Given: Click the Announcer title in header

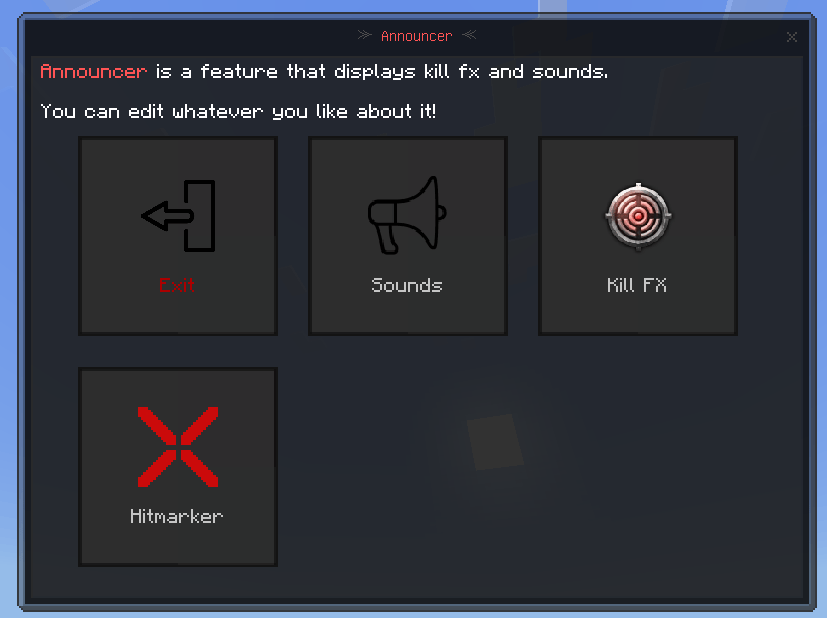Looking at the screenshot, I should pos(417,36).
